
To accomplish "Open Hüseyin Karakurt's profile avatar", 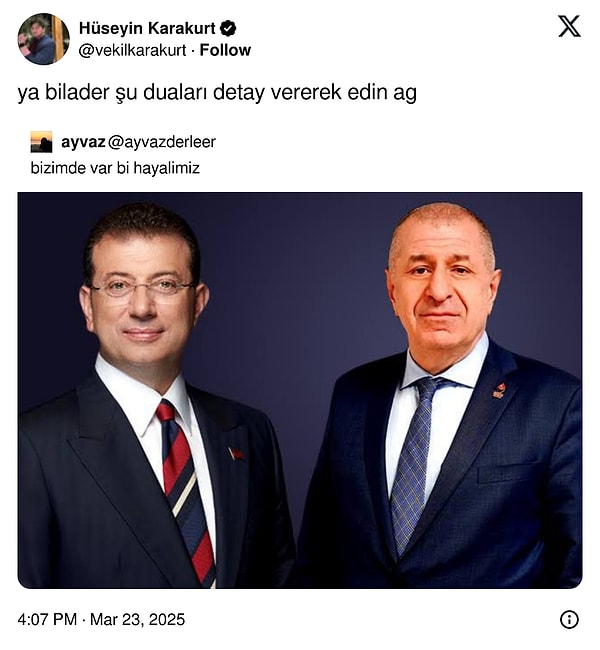I will [43, 39].
